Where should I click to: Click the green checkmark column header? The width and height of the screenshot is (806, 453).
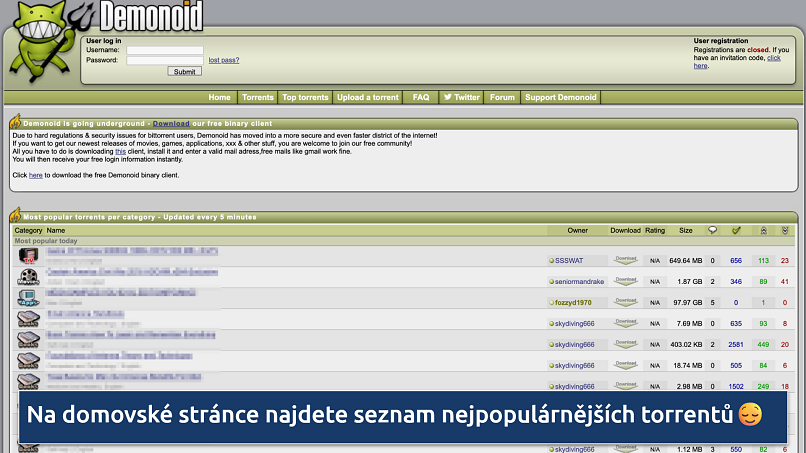736,230
